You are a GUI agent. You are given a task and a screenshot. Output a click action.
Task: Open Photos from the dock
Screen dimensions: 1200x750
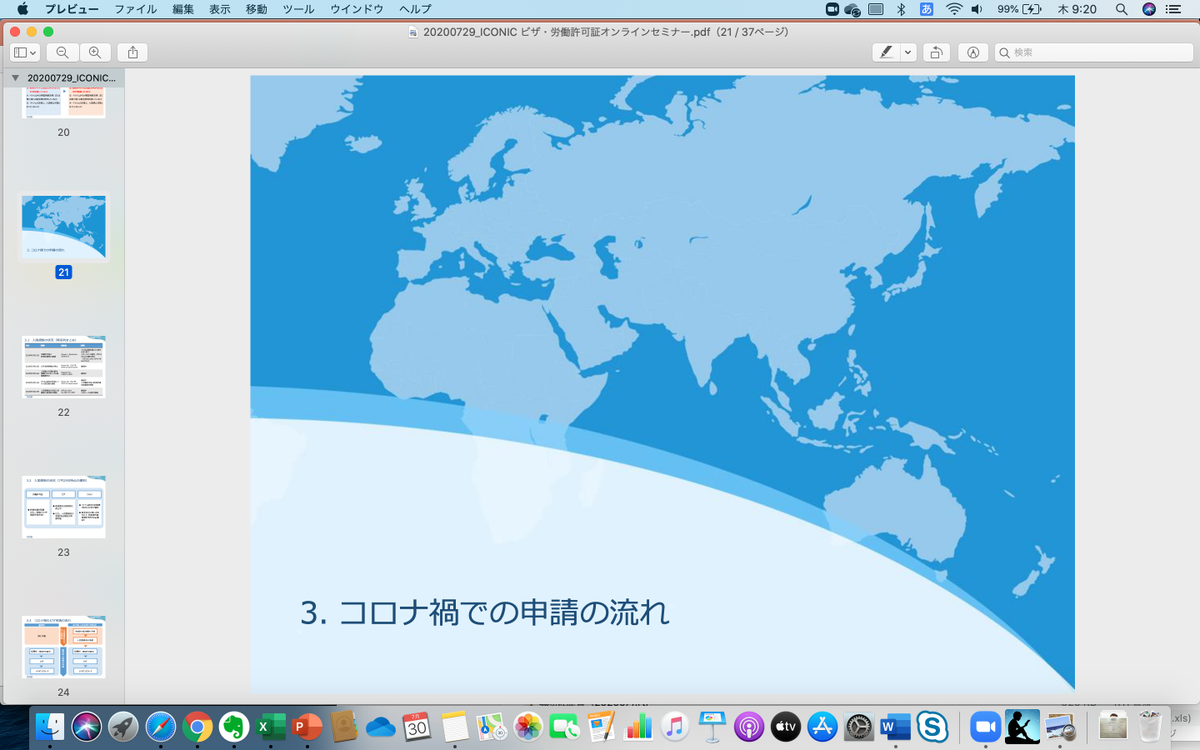pos(527,726)
